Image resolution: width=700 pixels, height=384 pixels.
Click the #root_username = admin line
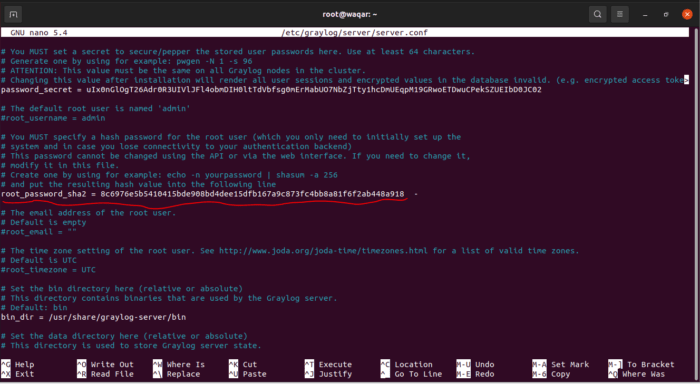click(53, 118)
